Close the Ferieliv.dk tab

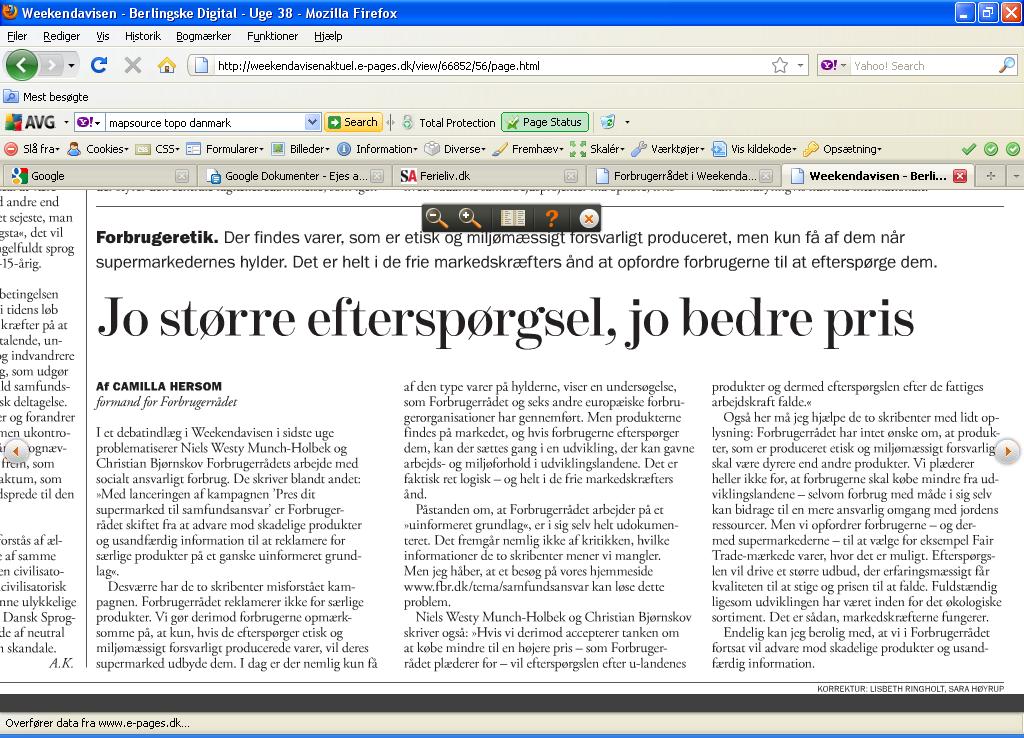(x=571, y=176)
